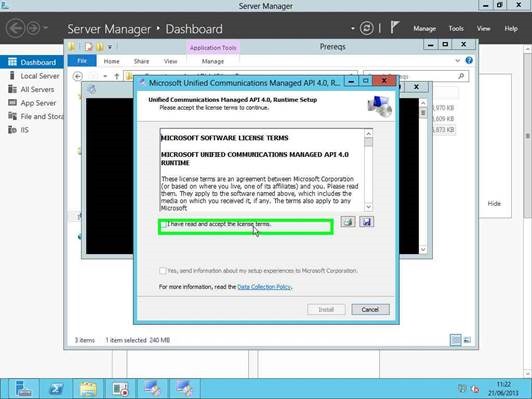
Task: Click the greyed Install button
Action: click(326, 309)
